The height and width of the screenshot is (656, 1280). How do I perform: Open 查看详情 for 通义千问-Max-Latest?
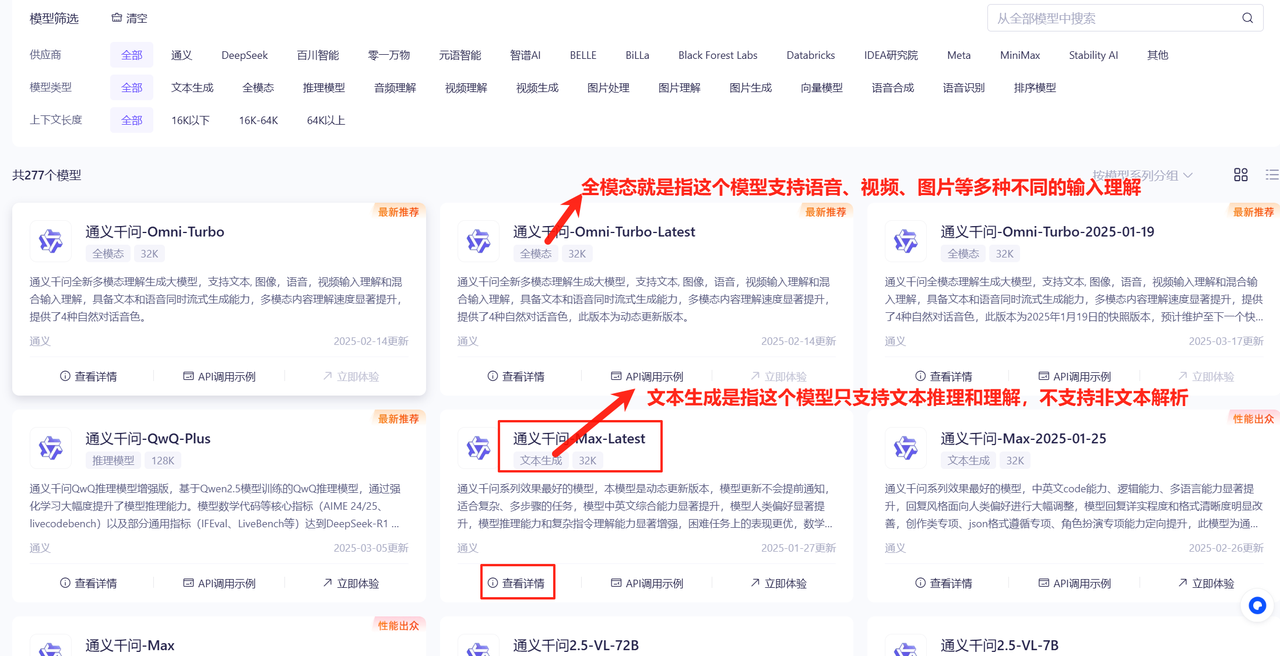pyautogui.click(x=516, y=583)
